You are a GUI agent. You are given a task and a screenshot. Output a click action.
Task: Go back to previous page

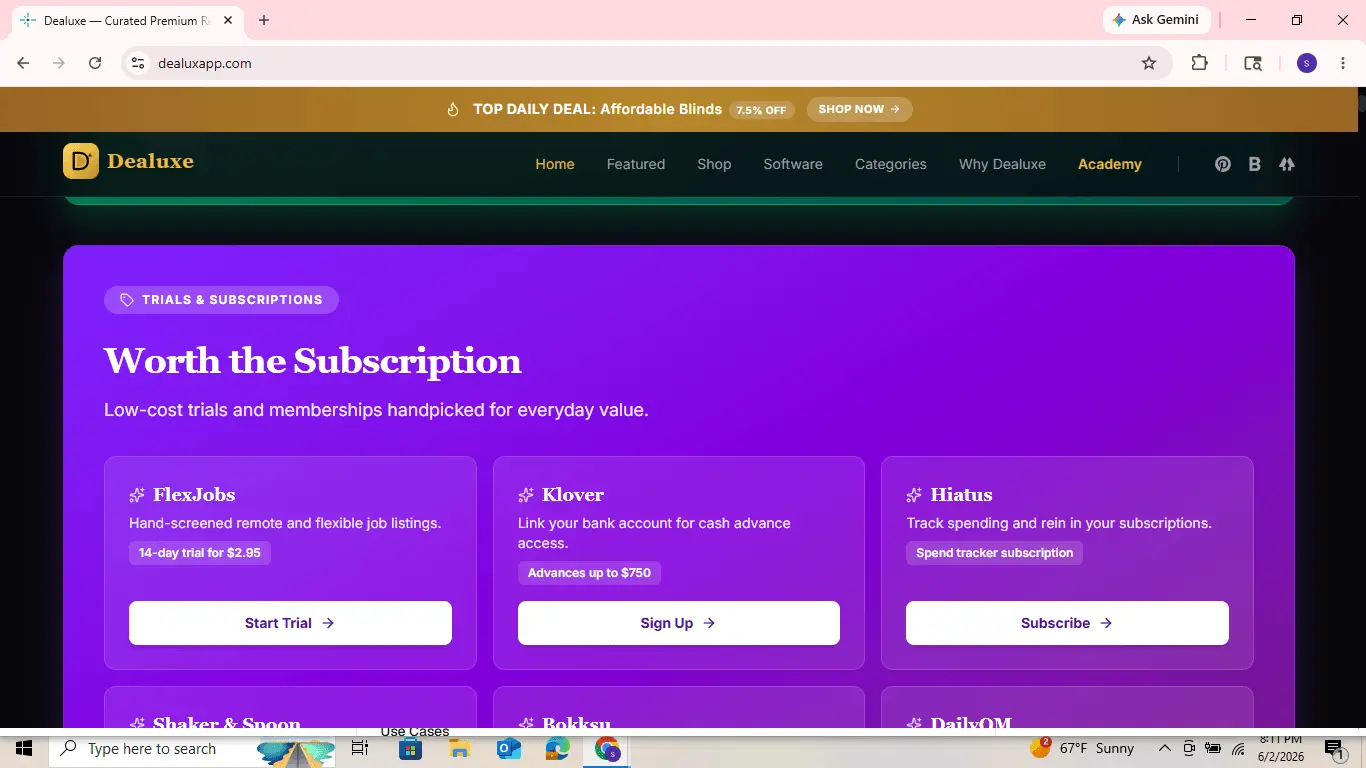point(23,63)
